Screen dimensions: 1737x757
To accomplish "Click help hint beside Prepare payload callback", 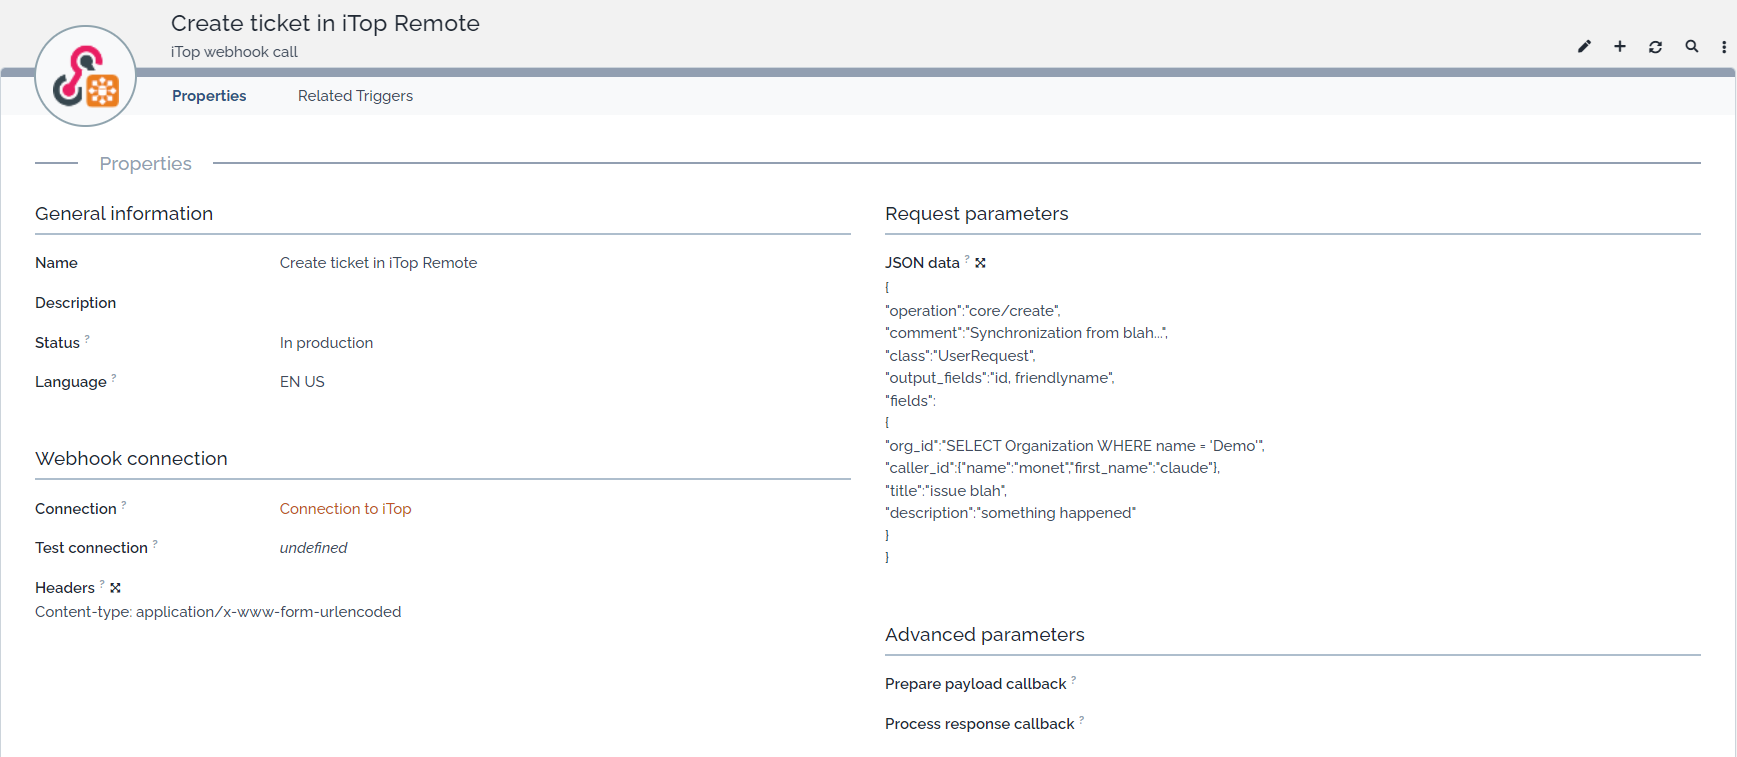I will point(1074,680).
